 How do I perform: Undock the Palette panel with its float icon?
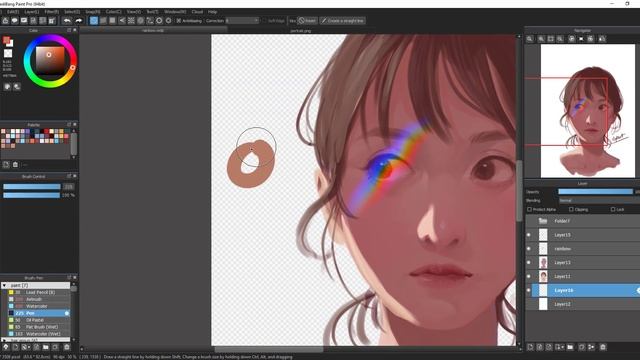(x=69, y=124)
